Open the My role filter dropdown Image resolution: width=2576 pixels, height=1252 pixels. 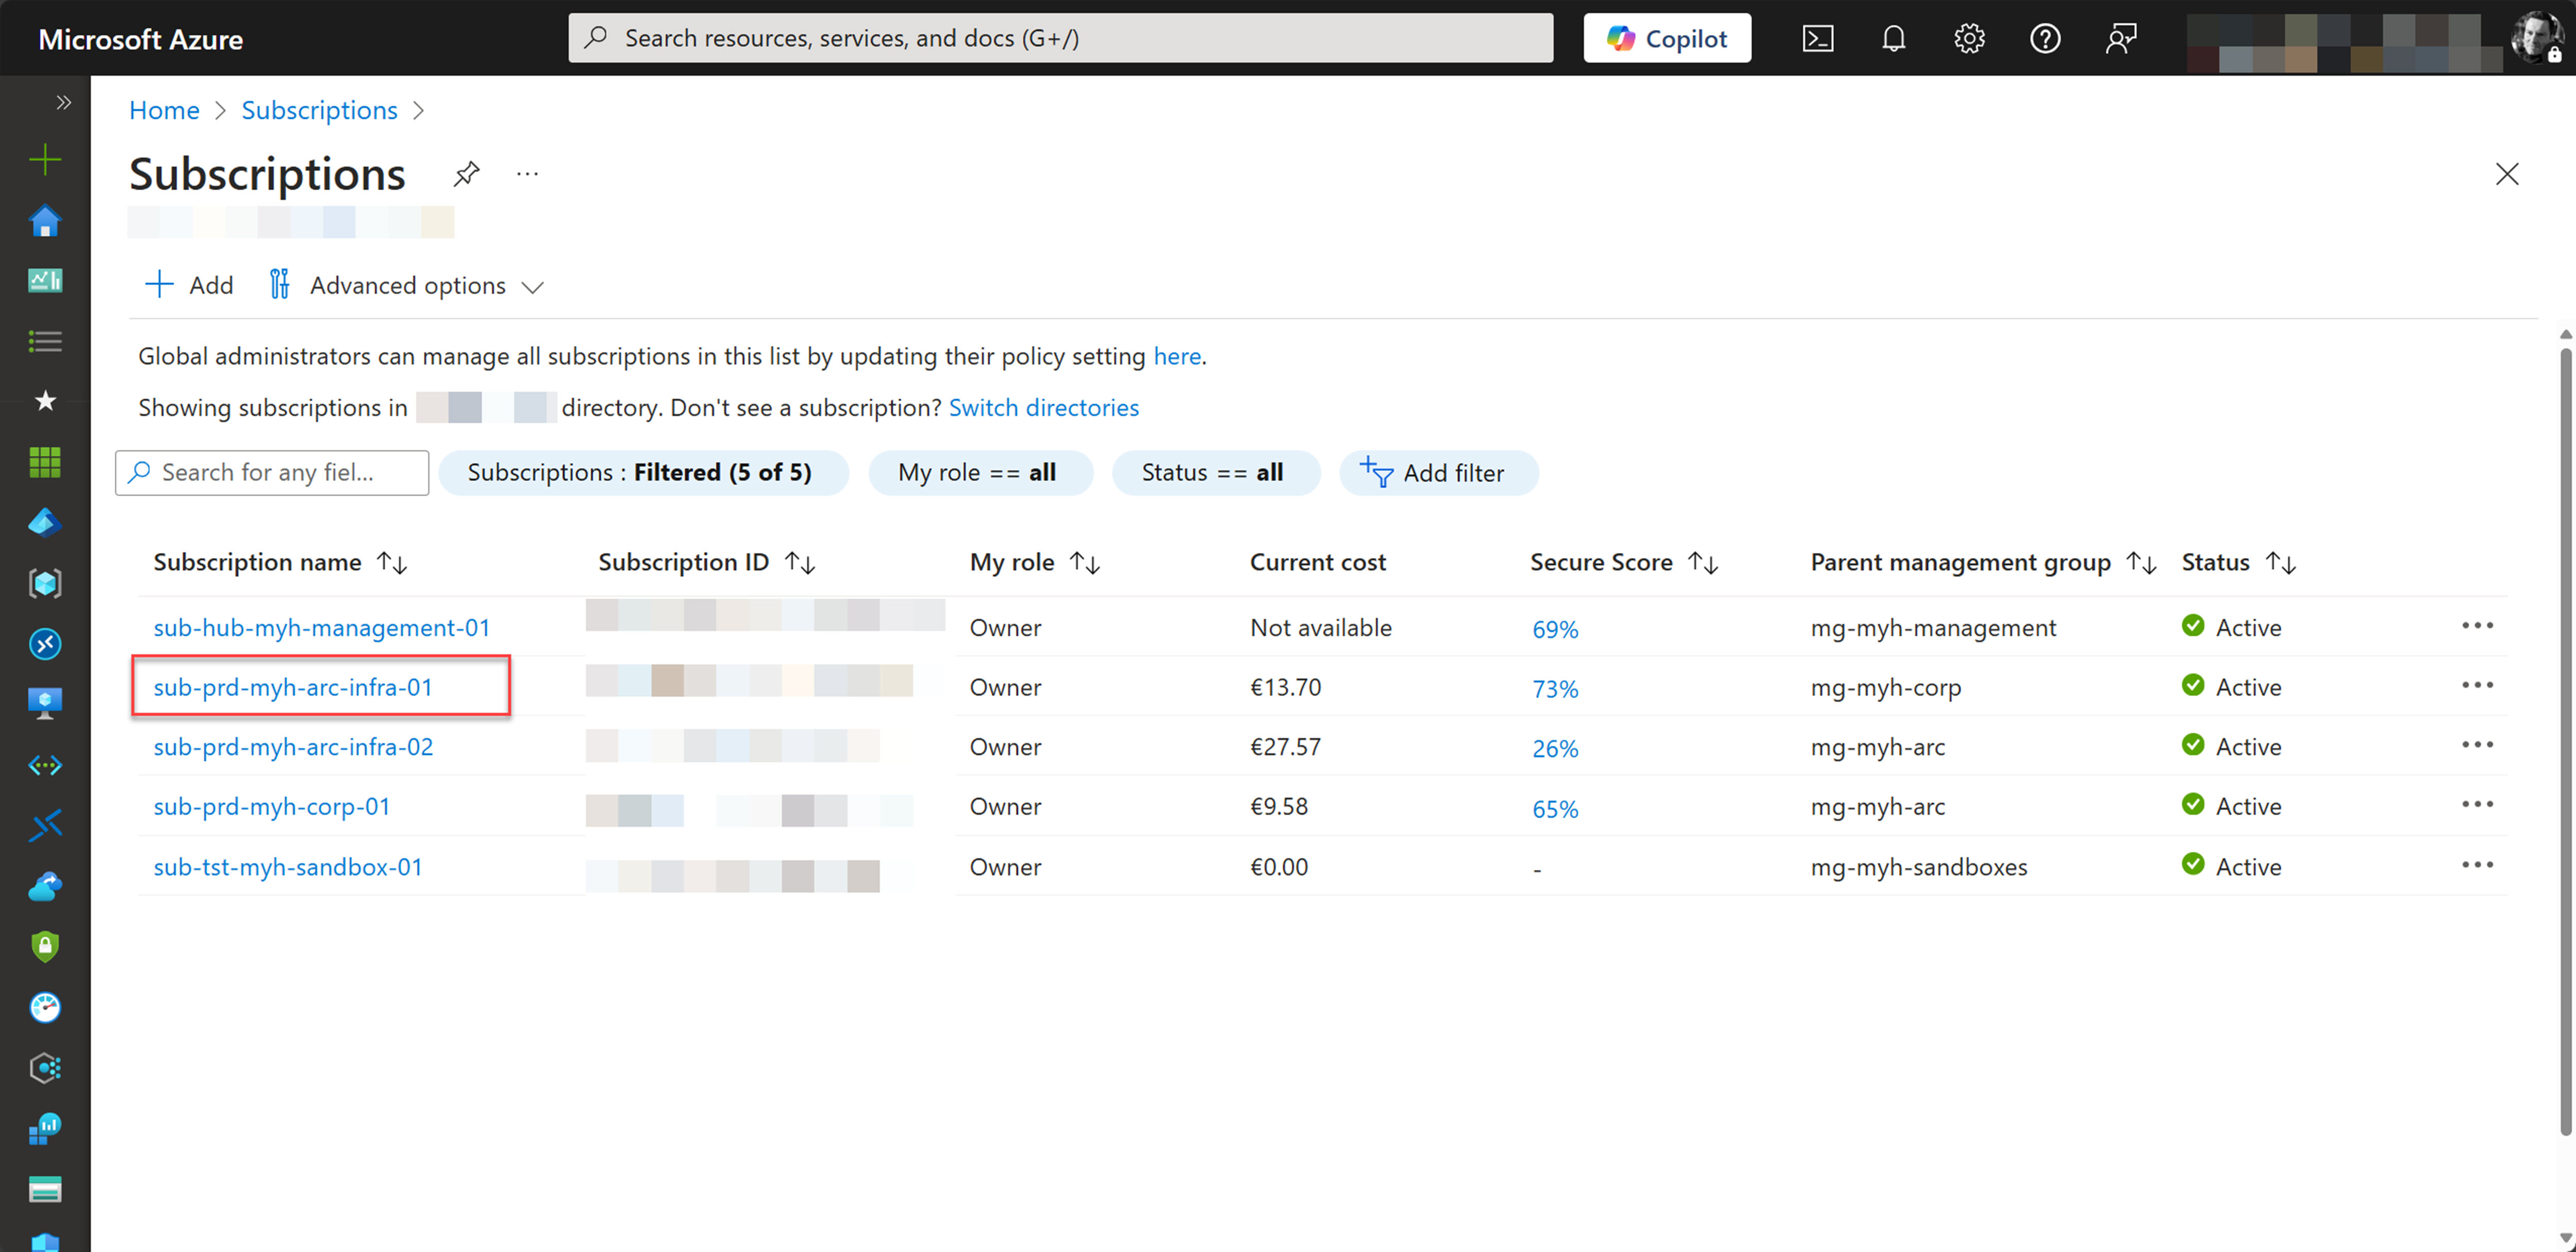click(x=981, y=472)
